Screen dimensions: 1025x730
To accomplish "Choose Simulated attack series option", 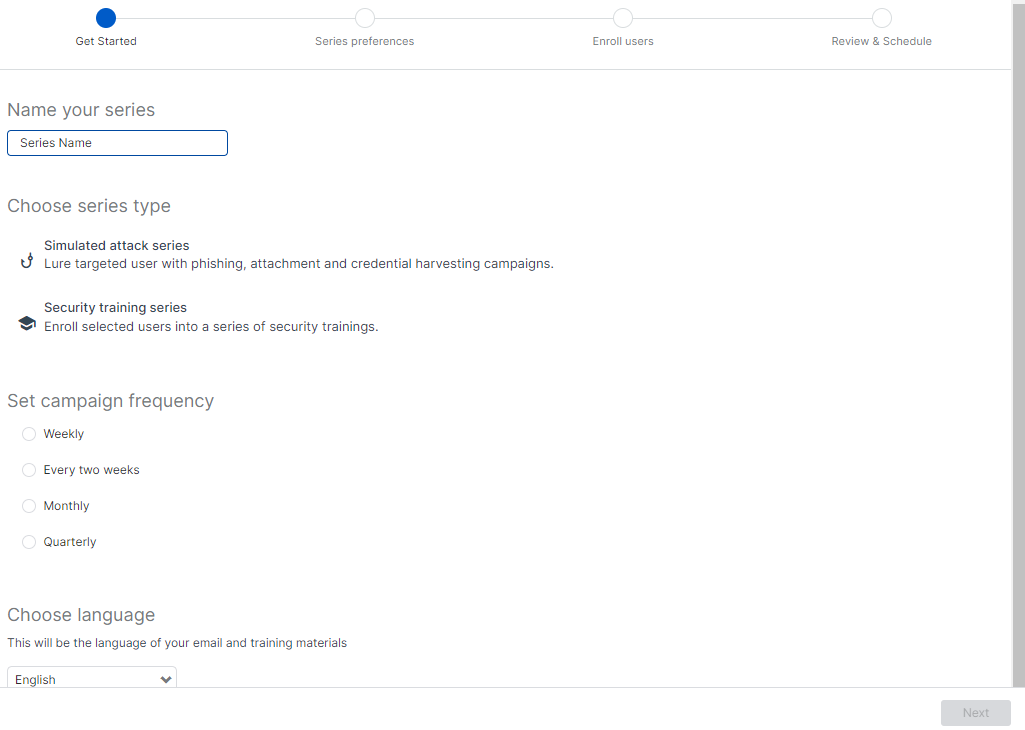I will click(x=116, y=245).
